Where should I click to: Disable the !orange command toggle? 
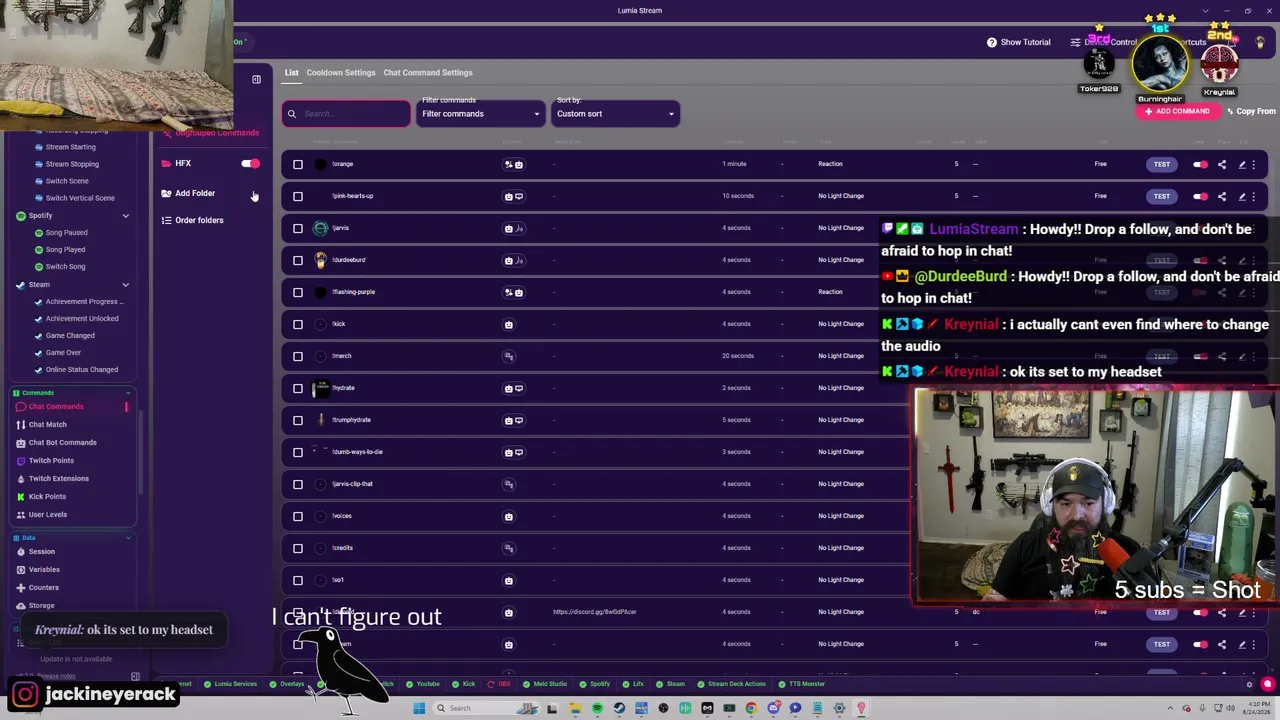tap(1200, 164)
